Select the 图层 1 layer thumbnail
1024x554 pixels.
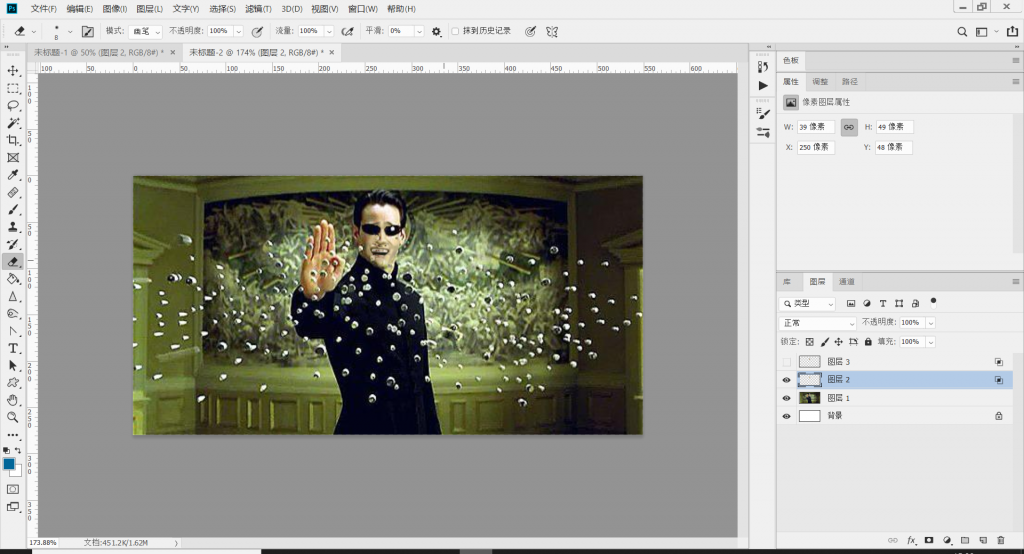coord(809,398)
